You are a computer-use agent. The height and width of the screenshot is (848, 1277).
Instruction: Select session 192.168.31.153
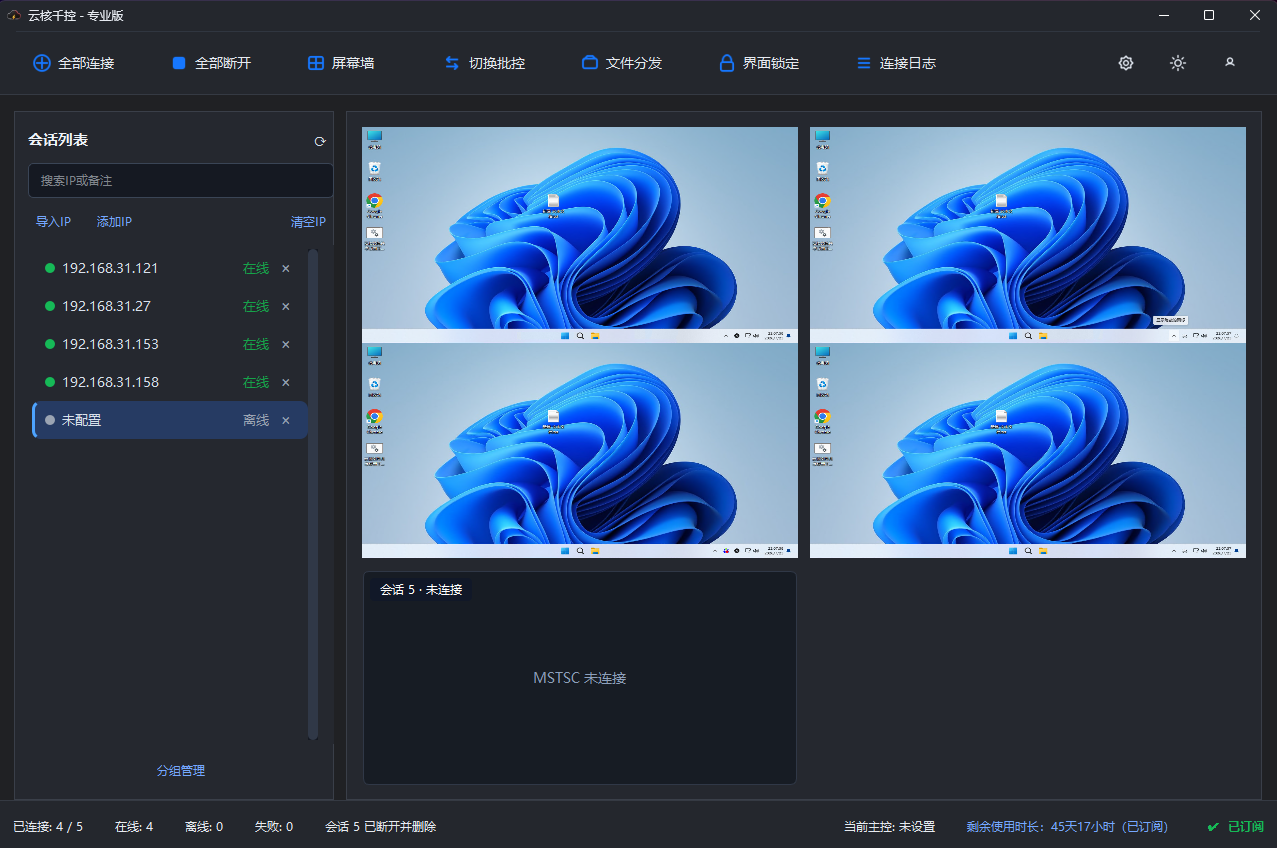point(170,344)
